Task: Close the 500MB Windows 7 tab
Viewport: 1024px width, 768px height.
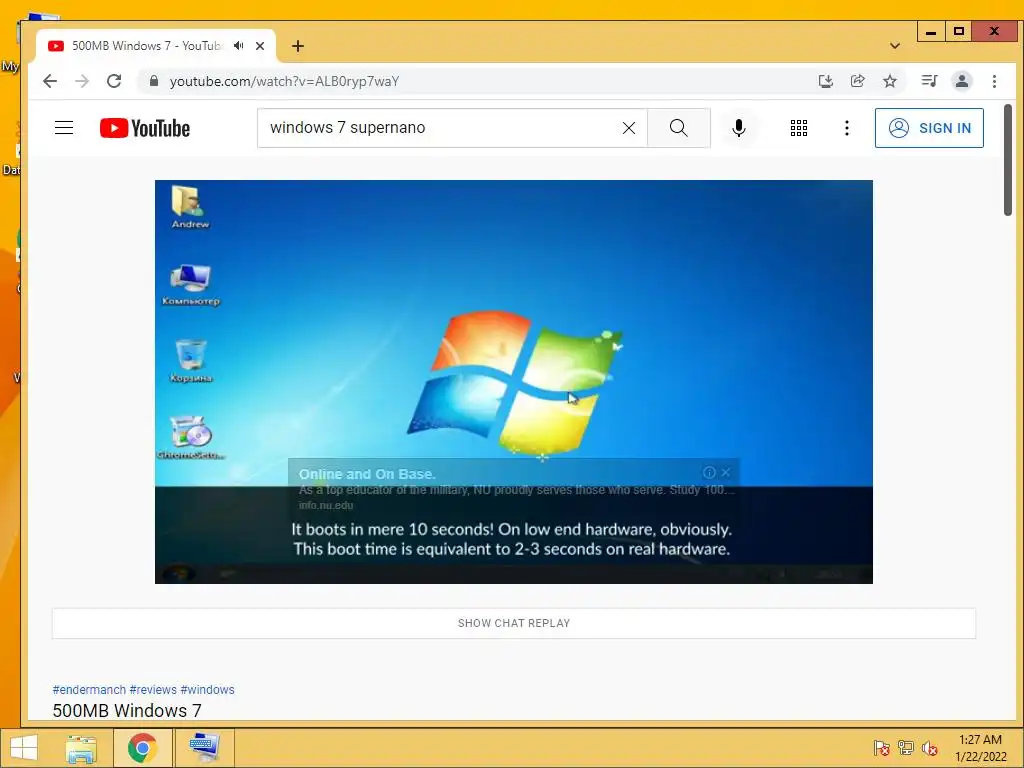Action: (x=260, y=46)
